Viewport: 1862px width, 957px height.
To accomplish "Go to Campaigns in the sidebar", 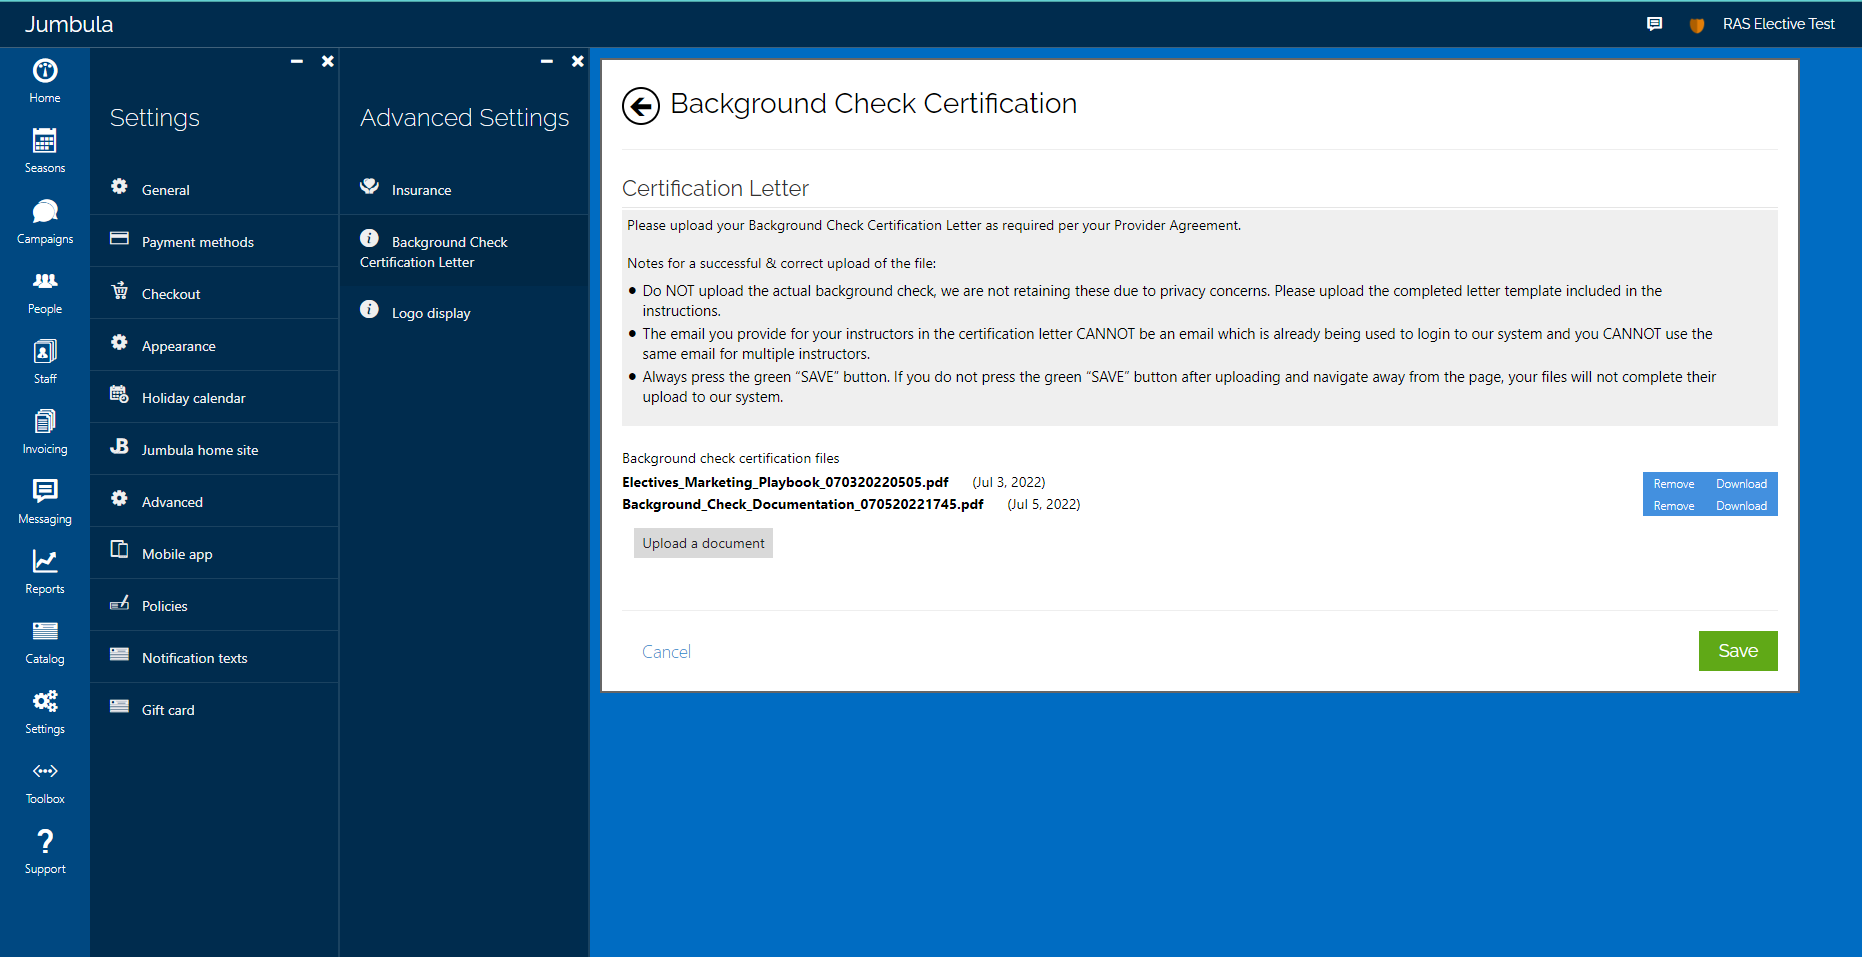I will [x=45, y=212].
